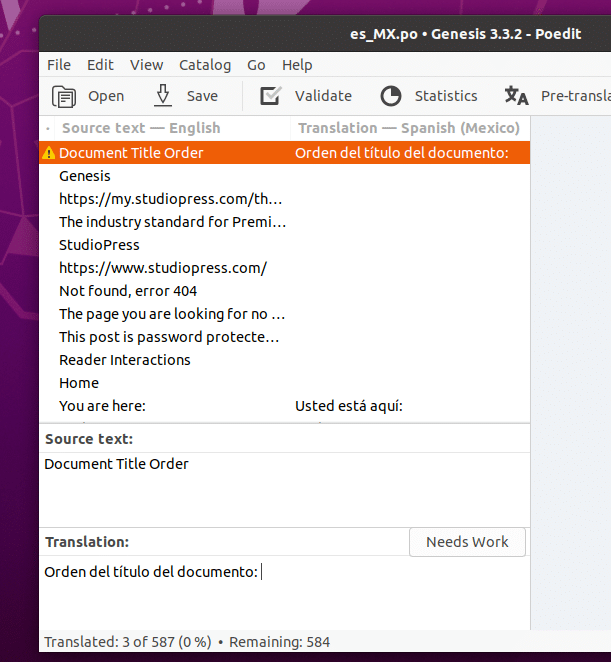Select the https://www.studiopress.com/ row
The height and width of the screenshot is (662, 611).
(285, 268)
